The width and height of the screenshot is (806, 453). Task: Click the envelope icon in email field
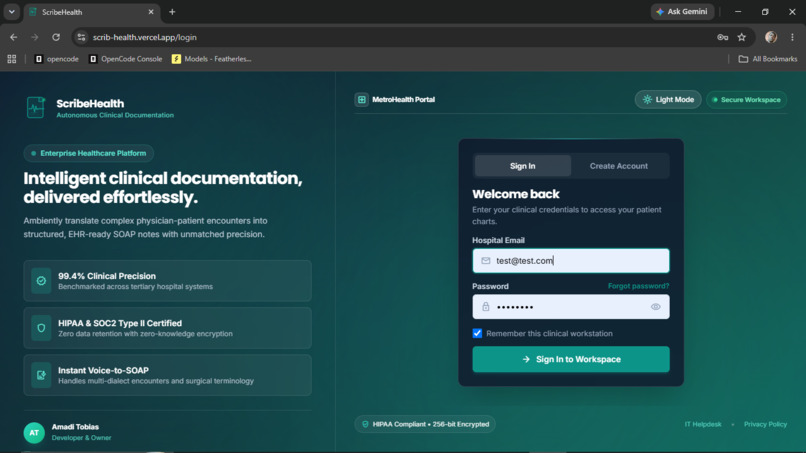tap(486, 261)
